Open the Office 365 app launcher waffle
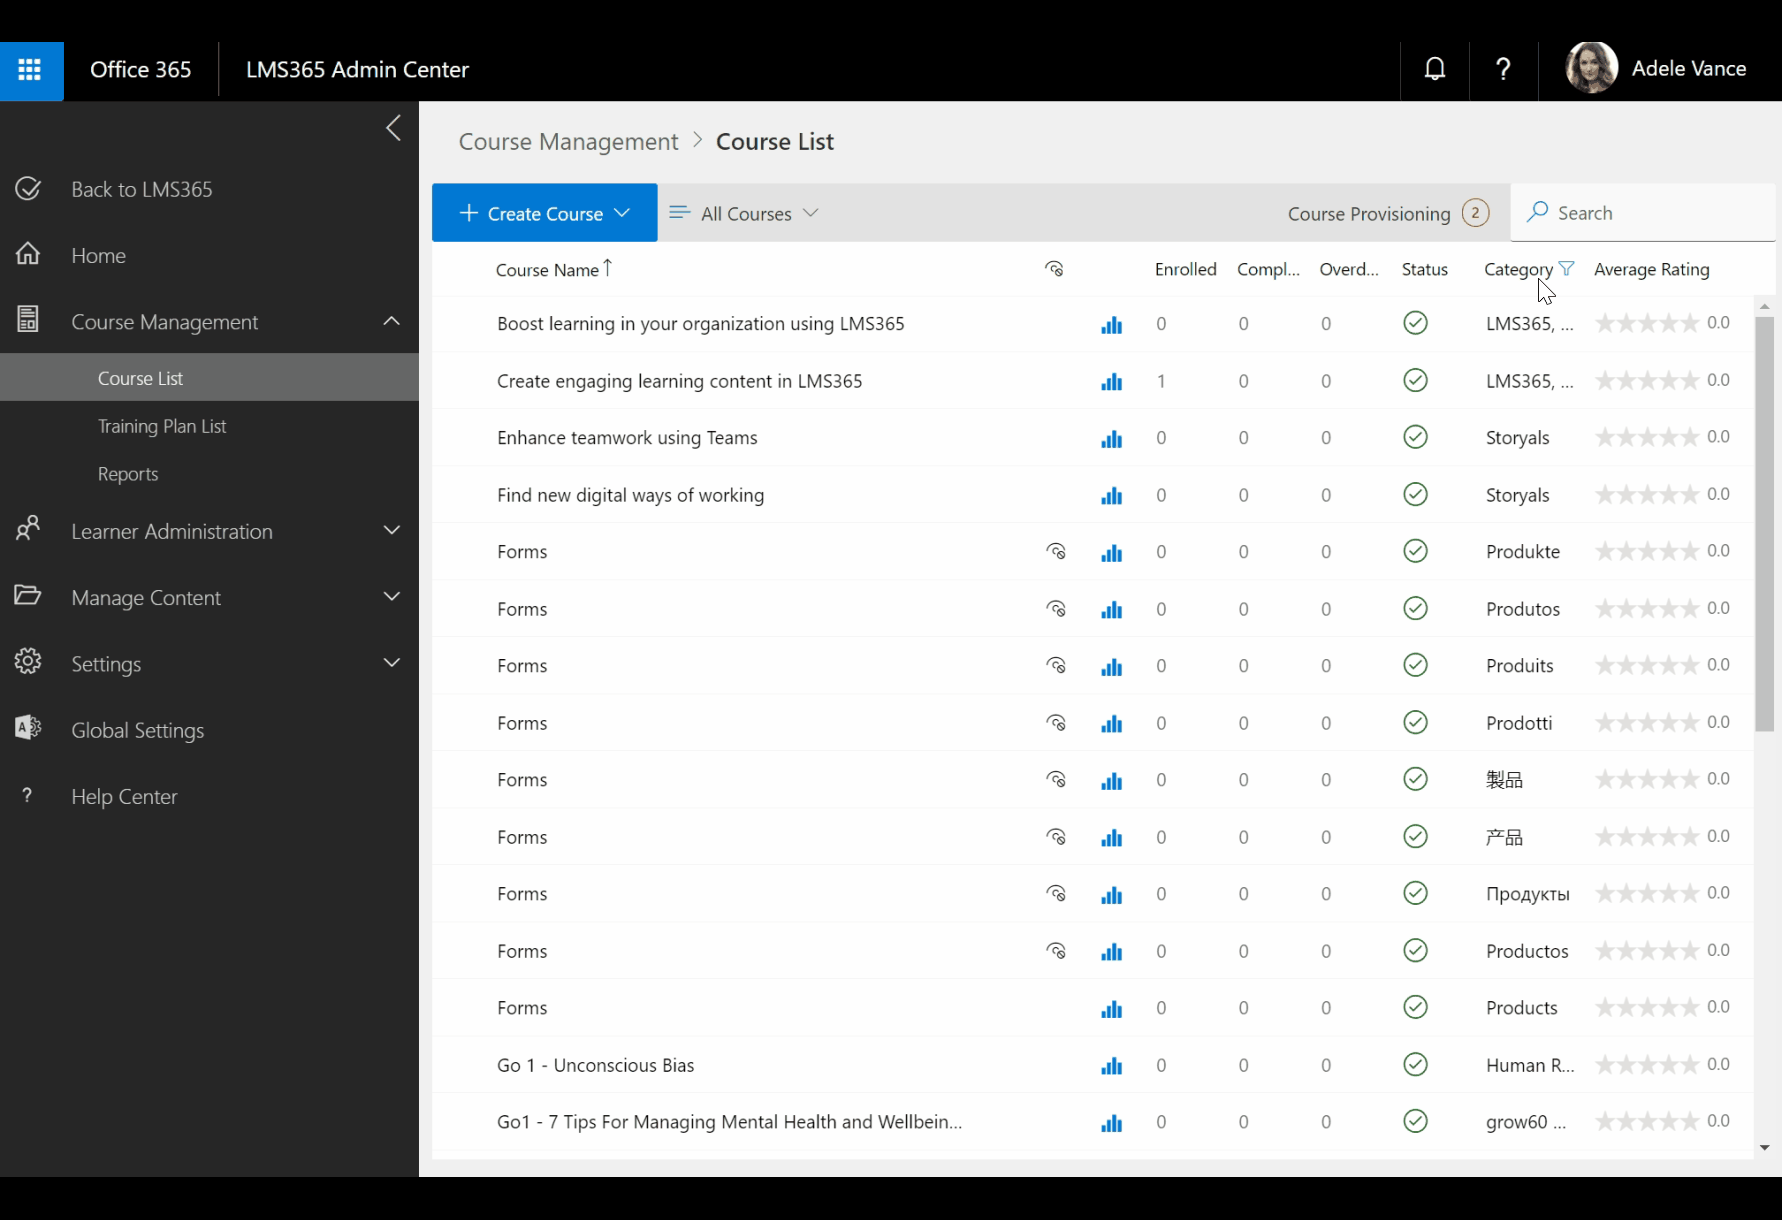Screen dimensions: 1782x1220 [x=30, y=70]
